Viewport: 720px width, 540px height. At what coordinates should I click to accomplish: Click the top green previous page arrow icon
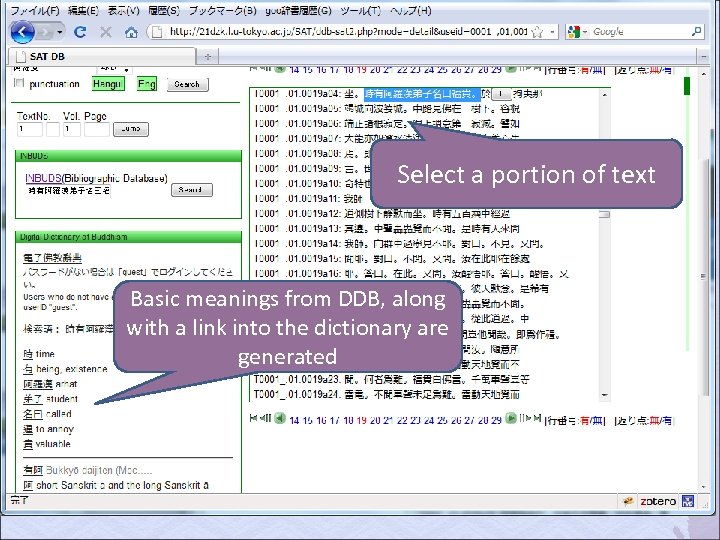coord(280,69)
